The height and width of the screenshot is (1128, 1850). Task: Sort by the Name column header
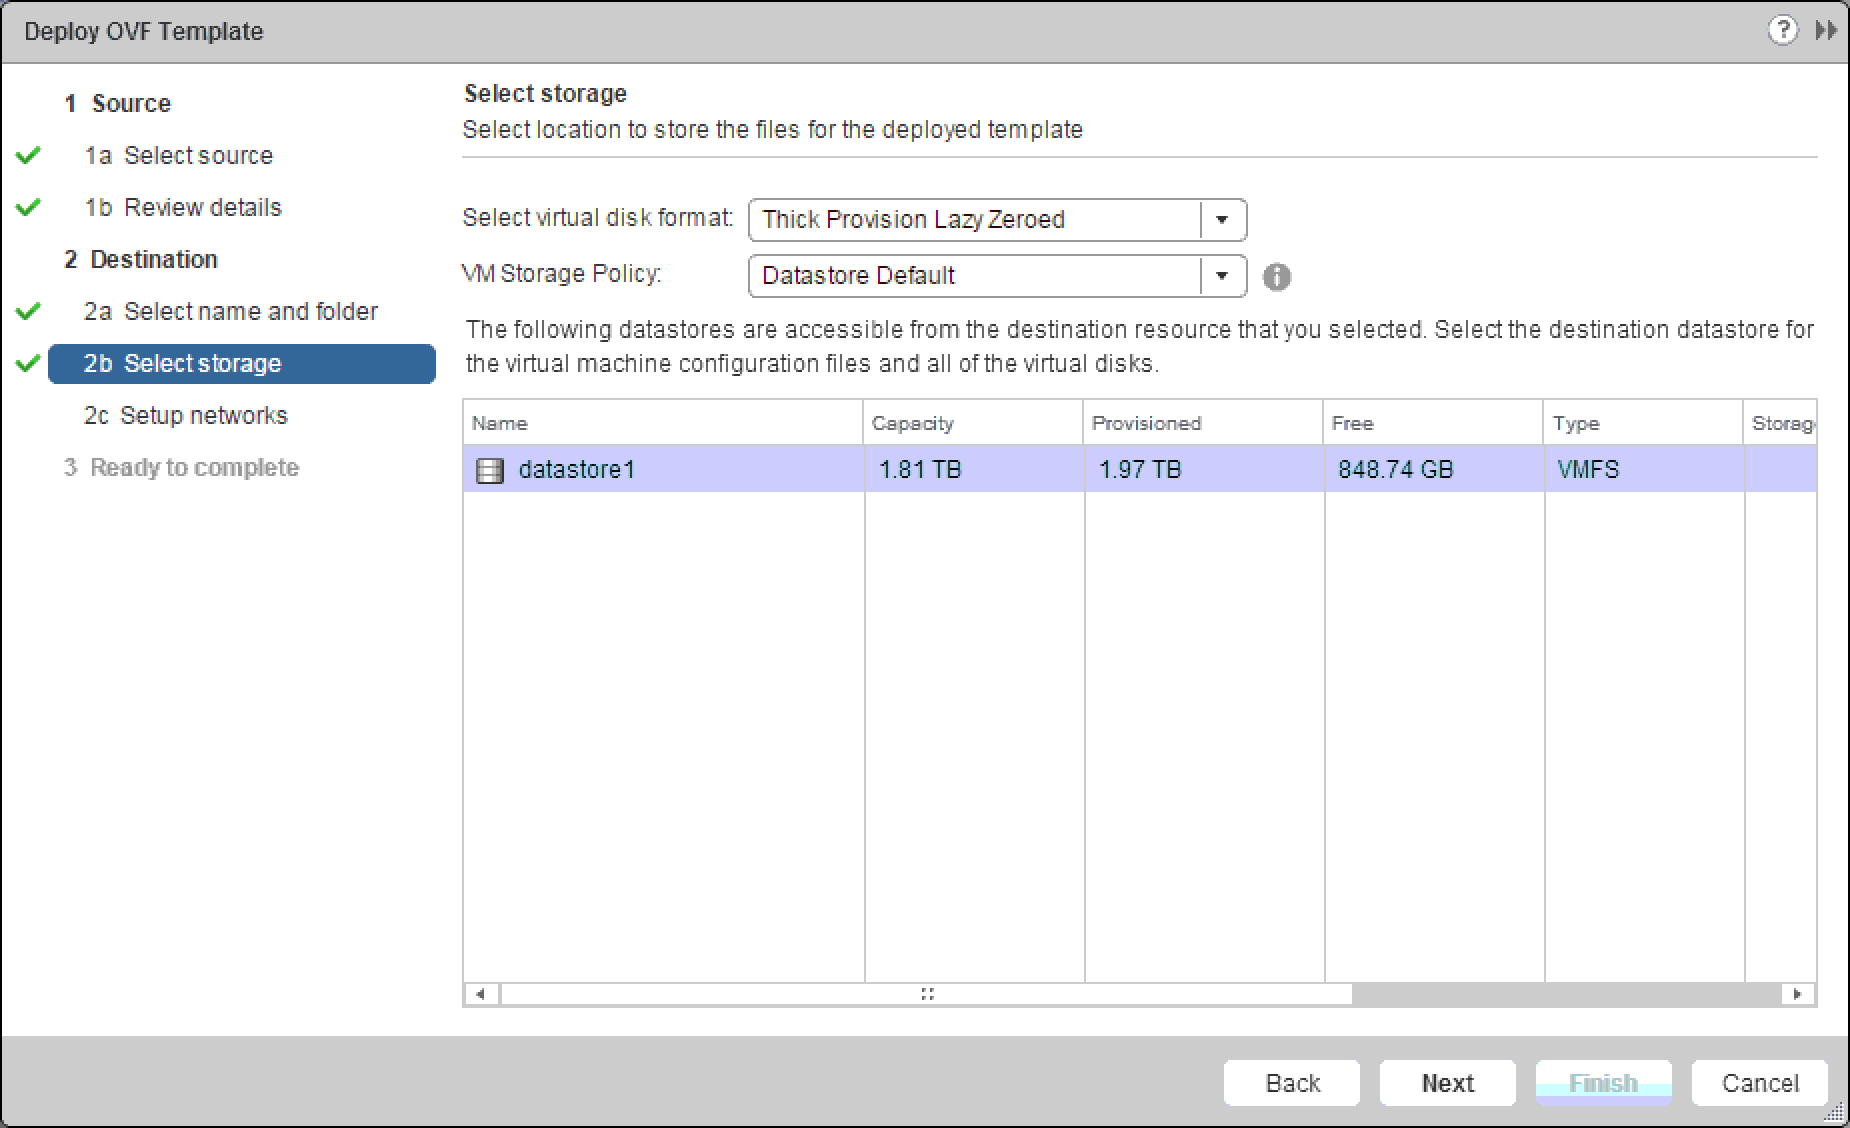point(500,423)
